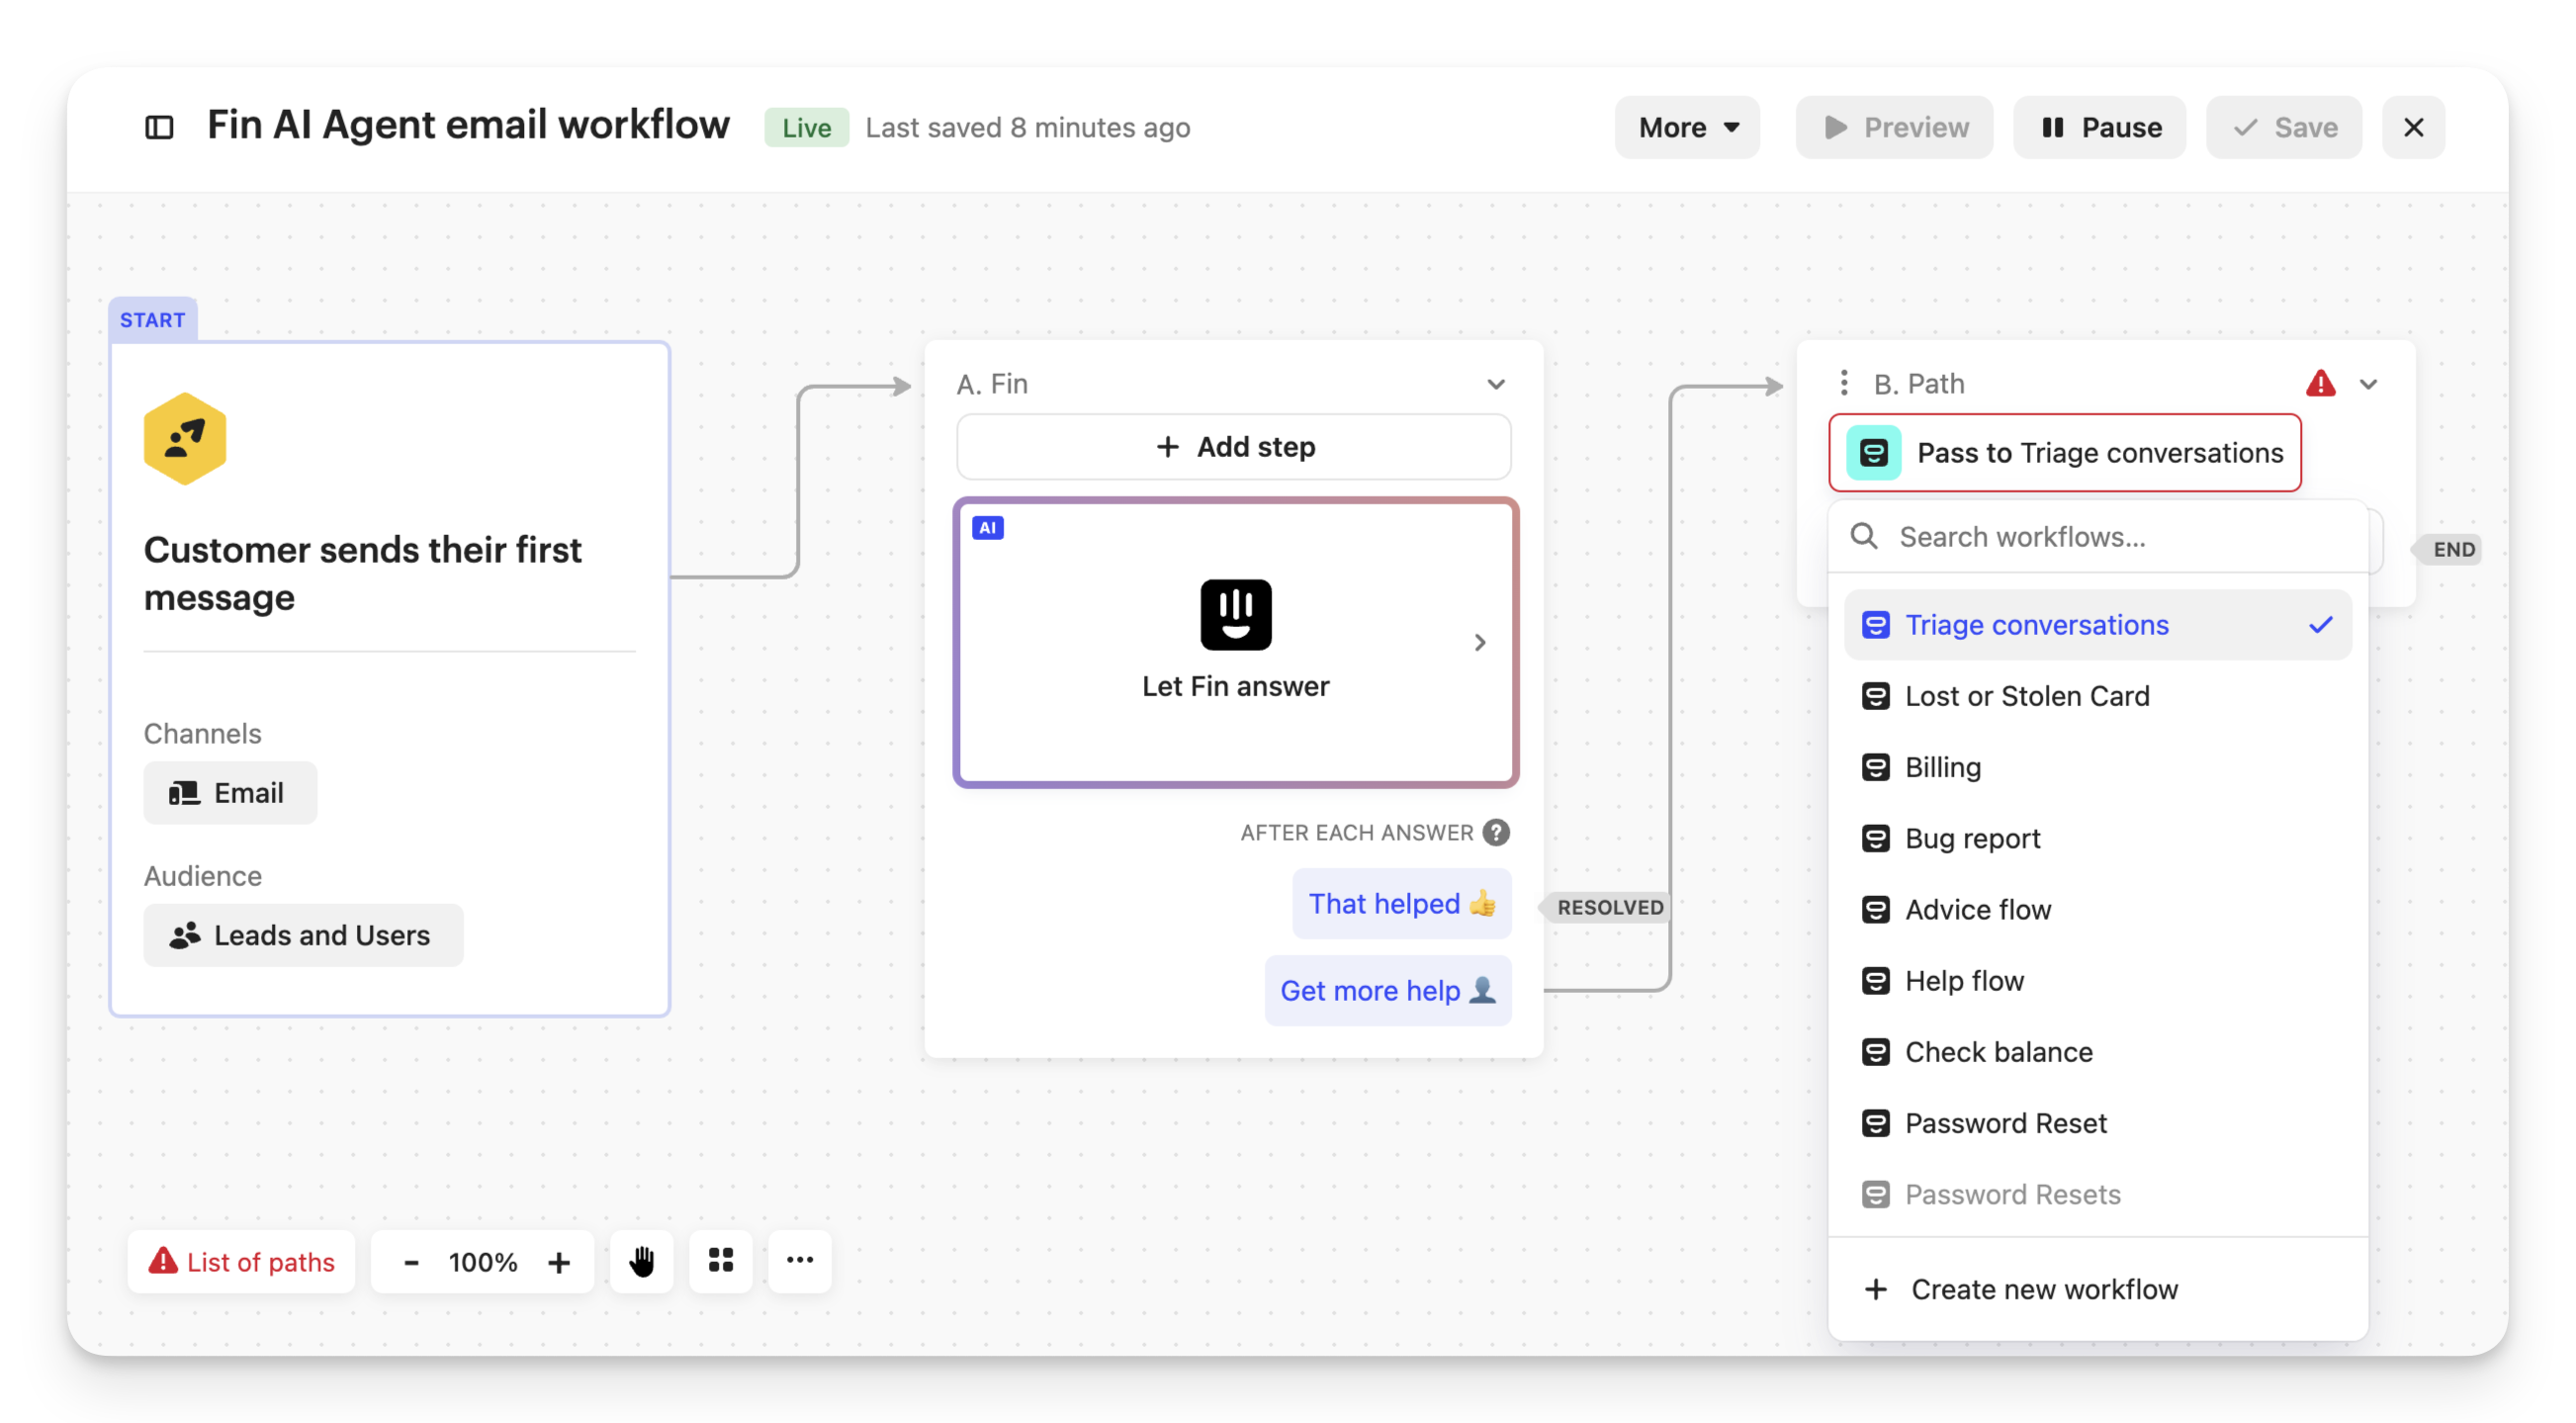The height and width of the screenshot is (1423, 2576).
Task: Close the workflow editor
Action: click(x=2412, y=127)
